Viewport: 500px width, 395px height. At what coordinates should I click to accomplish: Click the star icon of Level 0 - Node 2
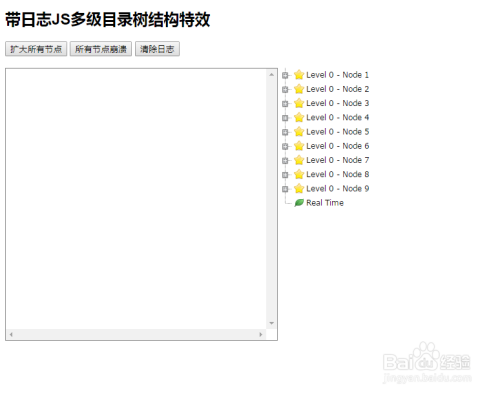click(299, 89)
